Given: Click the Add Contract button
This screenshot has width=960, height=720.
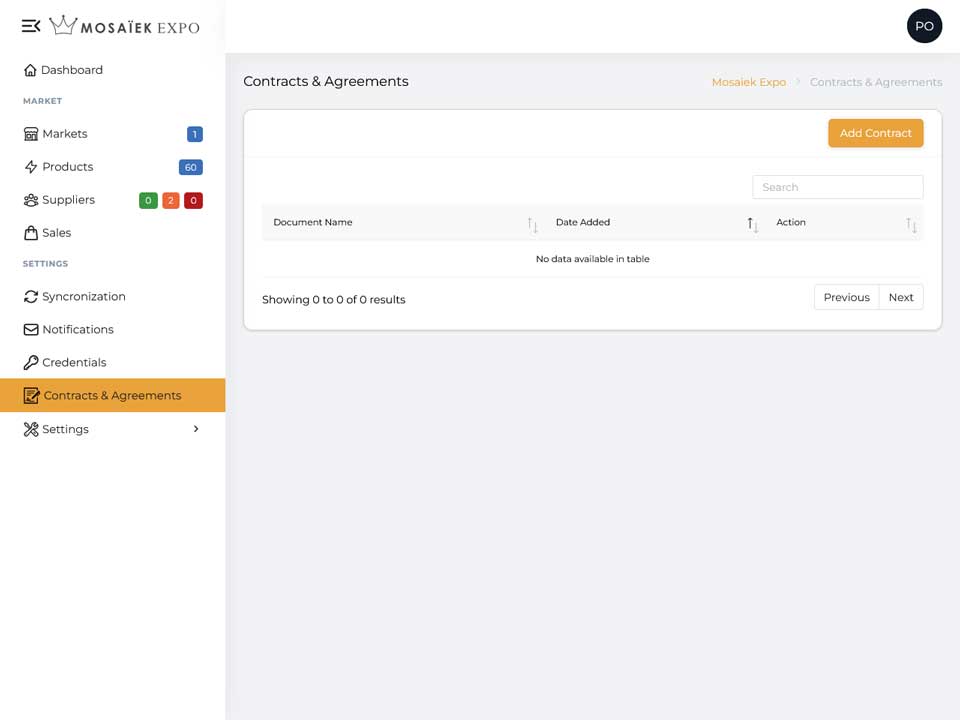Looking at the screenshot, I should pyautogui.click(x=876, y=133).
